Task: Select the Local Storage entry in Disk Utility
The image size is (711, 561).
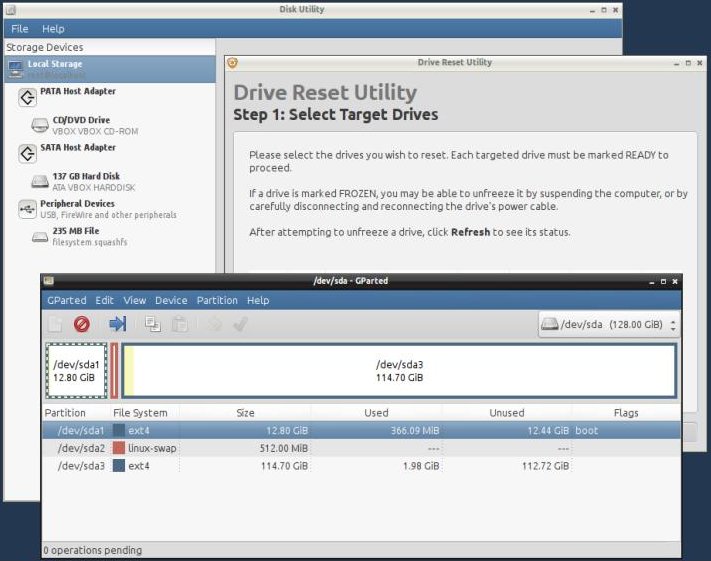Action: 110,69
